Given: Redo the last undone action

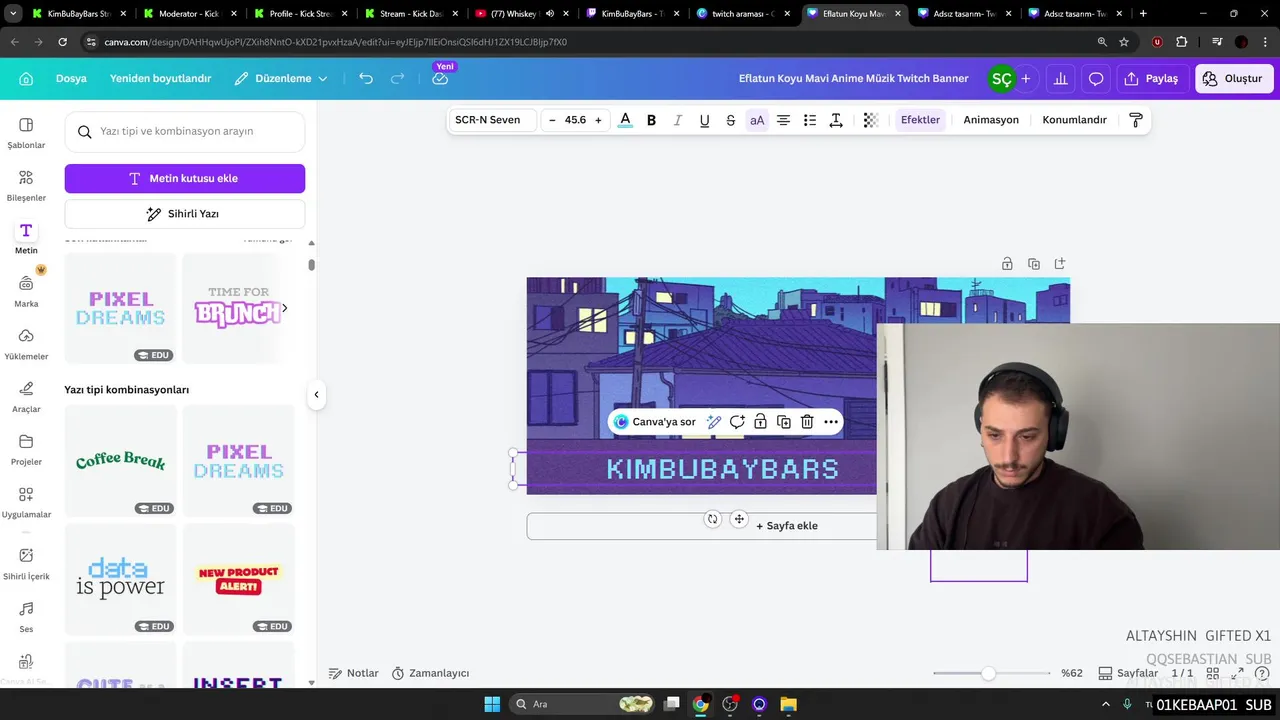Looking at the screenshot, I should click(x=398, y=78).
